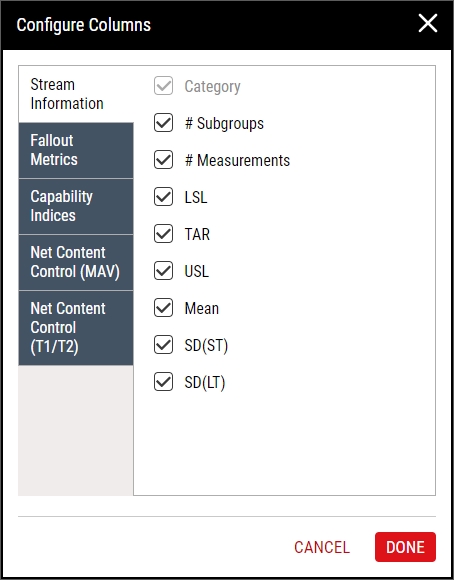Uncheck the # Subgroups checkbox

click(163, 123)
